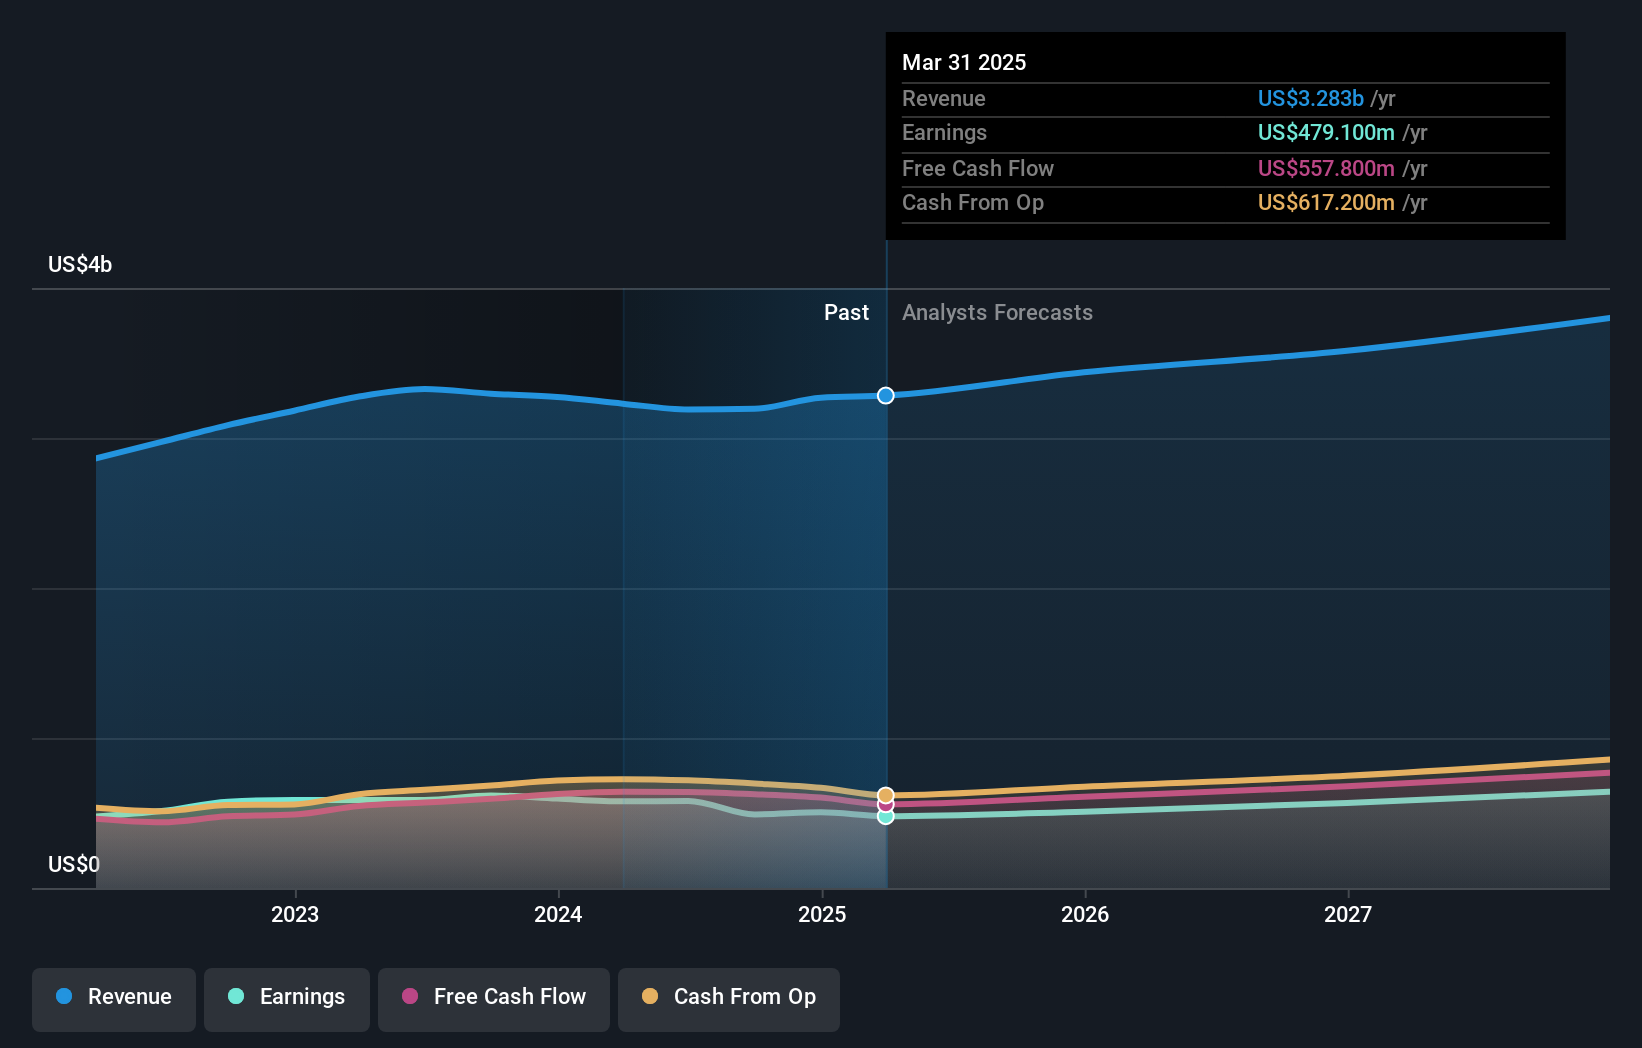The height and width of the screenshot is (1048, 1642).
Task: Click the orange Cash From Op legend dot
Action: pos(649,998)
